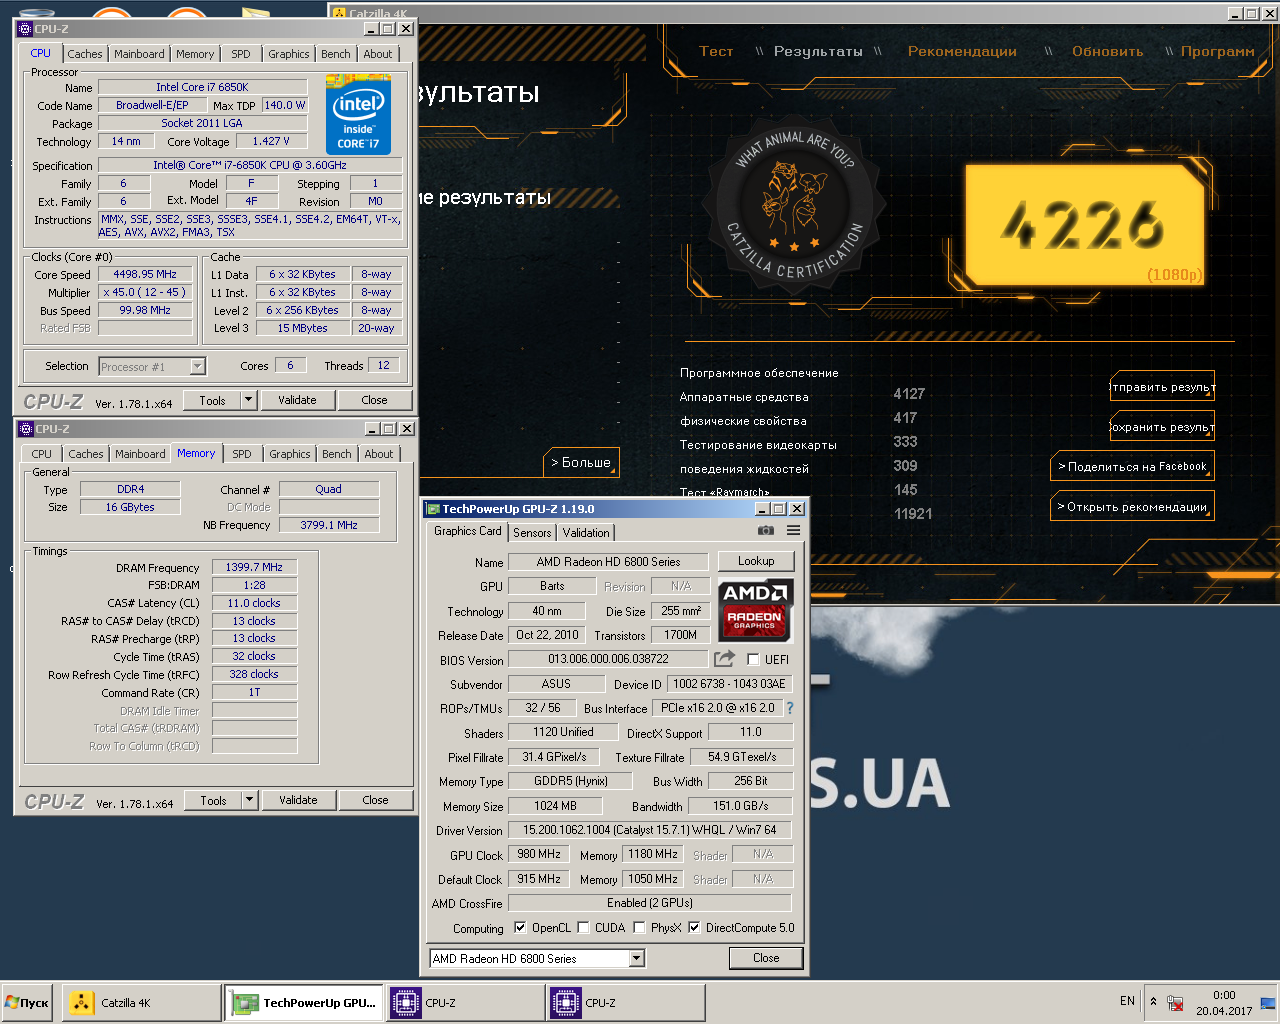Image resolution: width=1280 pixels, height=1024 pixels.
Task: Click Поделиться на Facebook button
Action: (x=1132, y=467)
